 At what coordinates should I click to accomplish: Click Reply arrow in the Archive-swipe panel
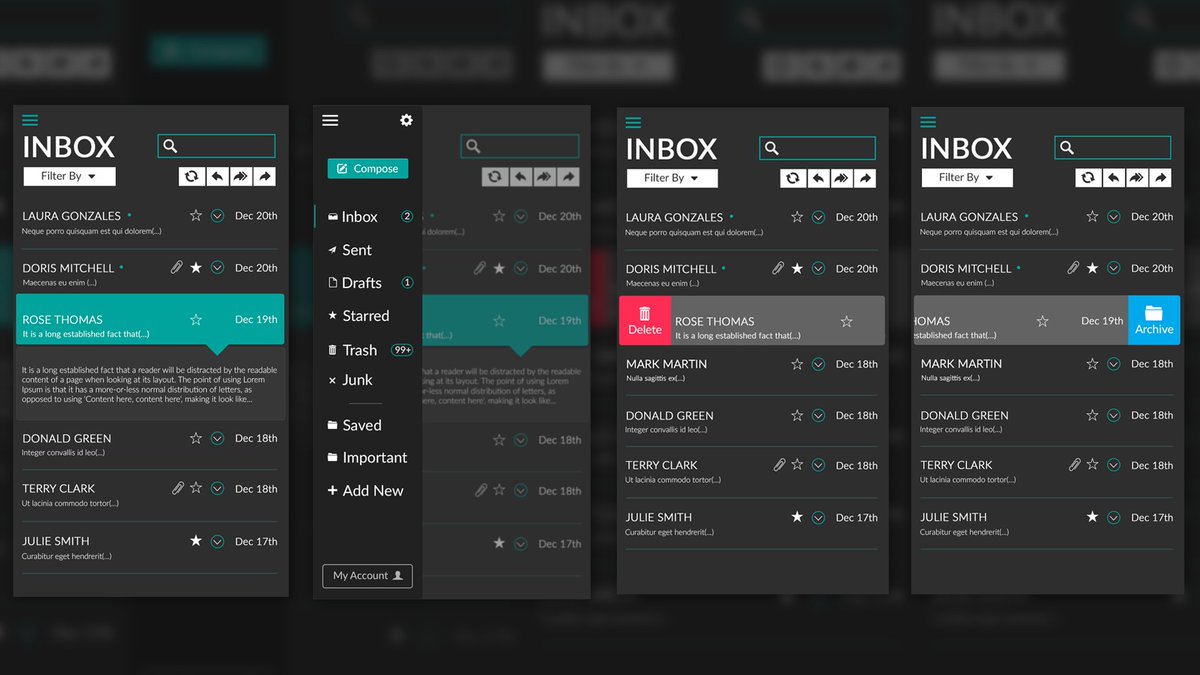click(1112, 178)
